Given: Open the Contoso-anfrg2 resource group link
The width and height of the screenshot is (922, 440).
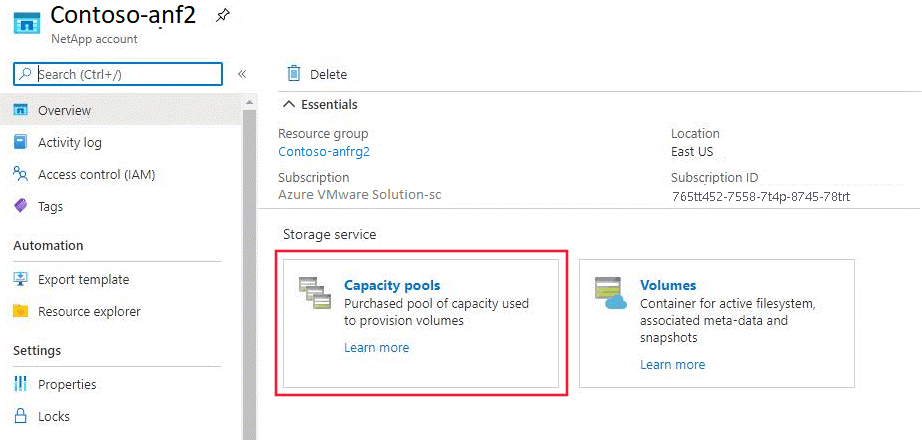Looking at the screenshot, I should 324,152.
